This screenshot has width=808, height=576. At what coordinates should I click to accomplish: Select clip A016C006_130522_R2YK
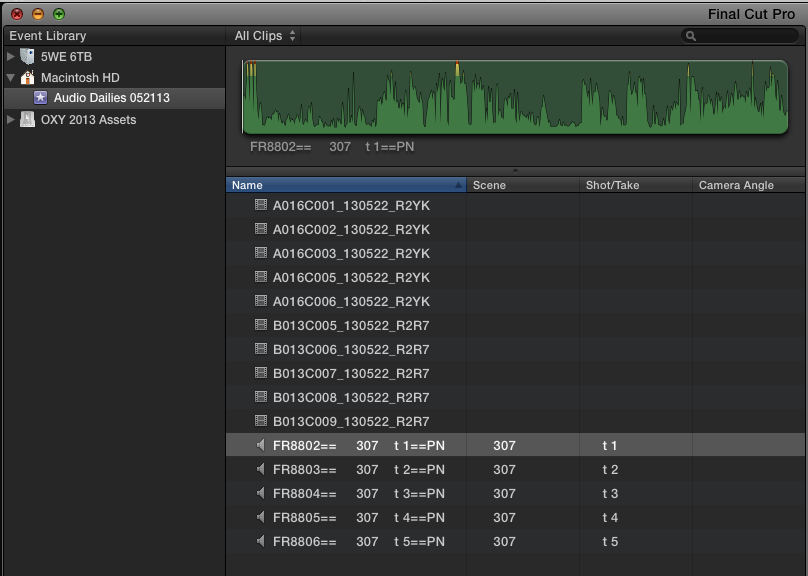[351, 301]
